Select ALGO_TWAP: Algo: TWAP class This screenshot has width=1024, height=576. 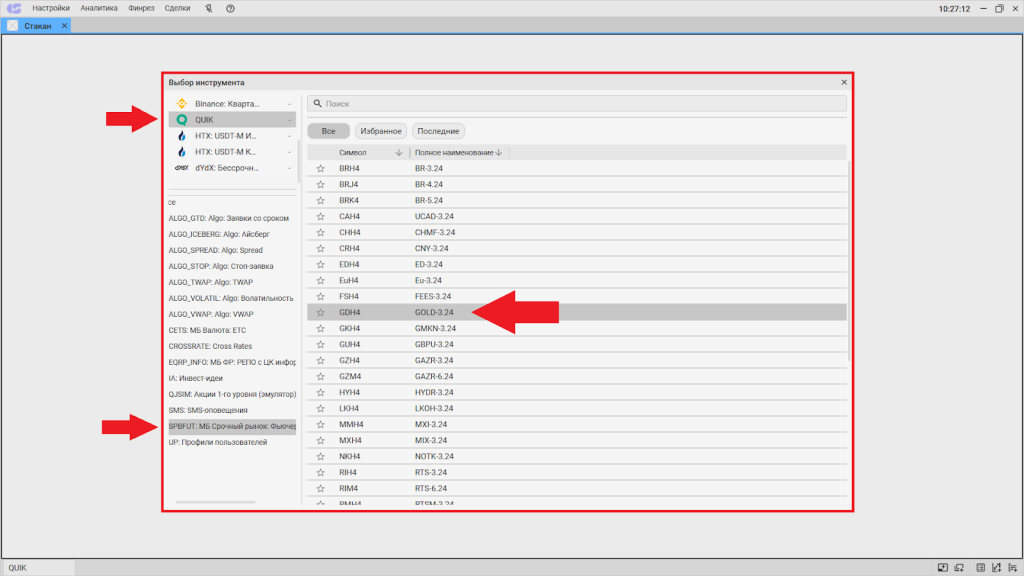pos(210,282)
